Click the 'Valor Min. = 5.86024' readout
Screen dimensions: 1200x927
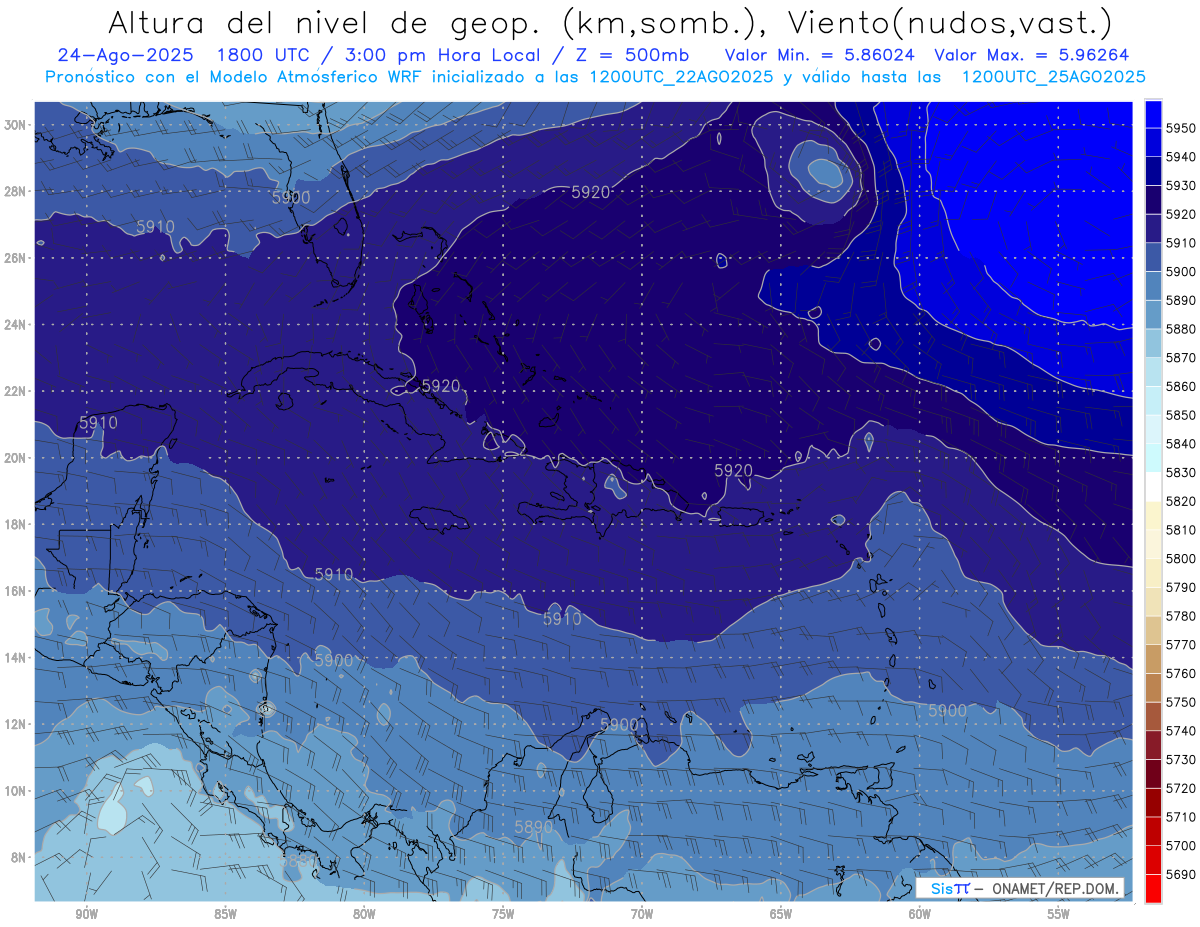pyautogui.click(x=818, y=54)
